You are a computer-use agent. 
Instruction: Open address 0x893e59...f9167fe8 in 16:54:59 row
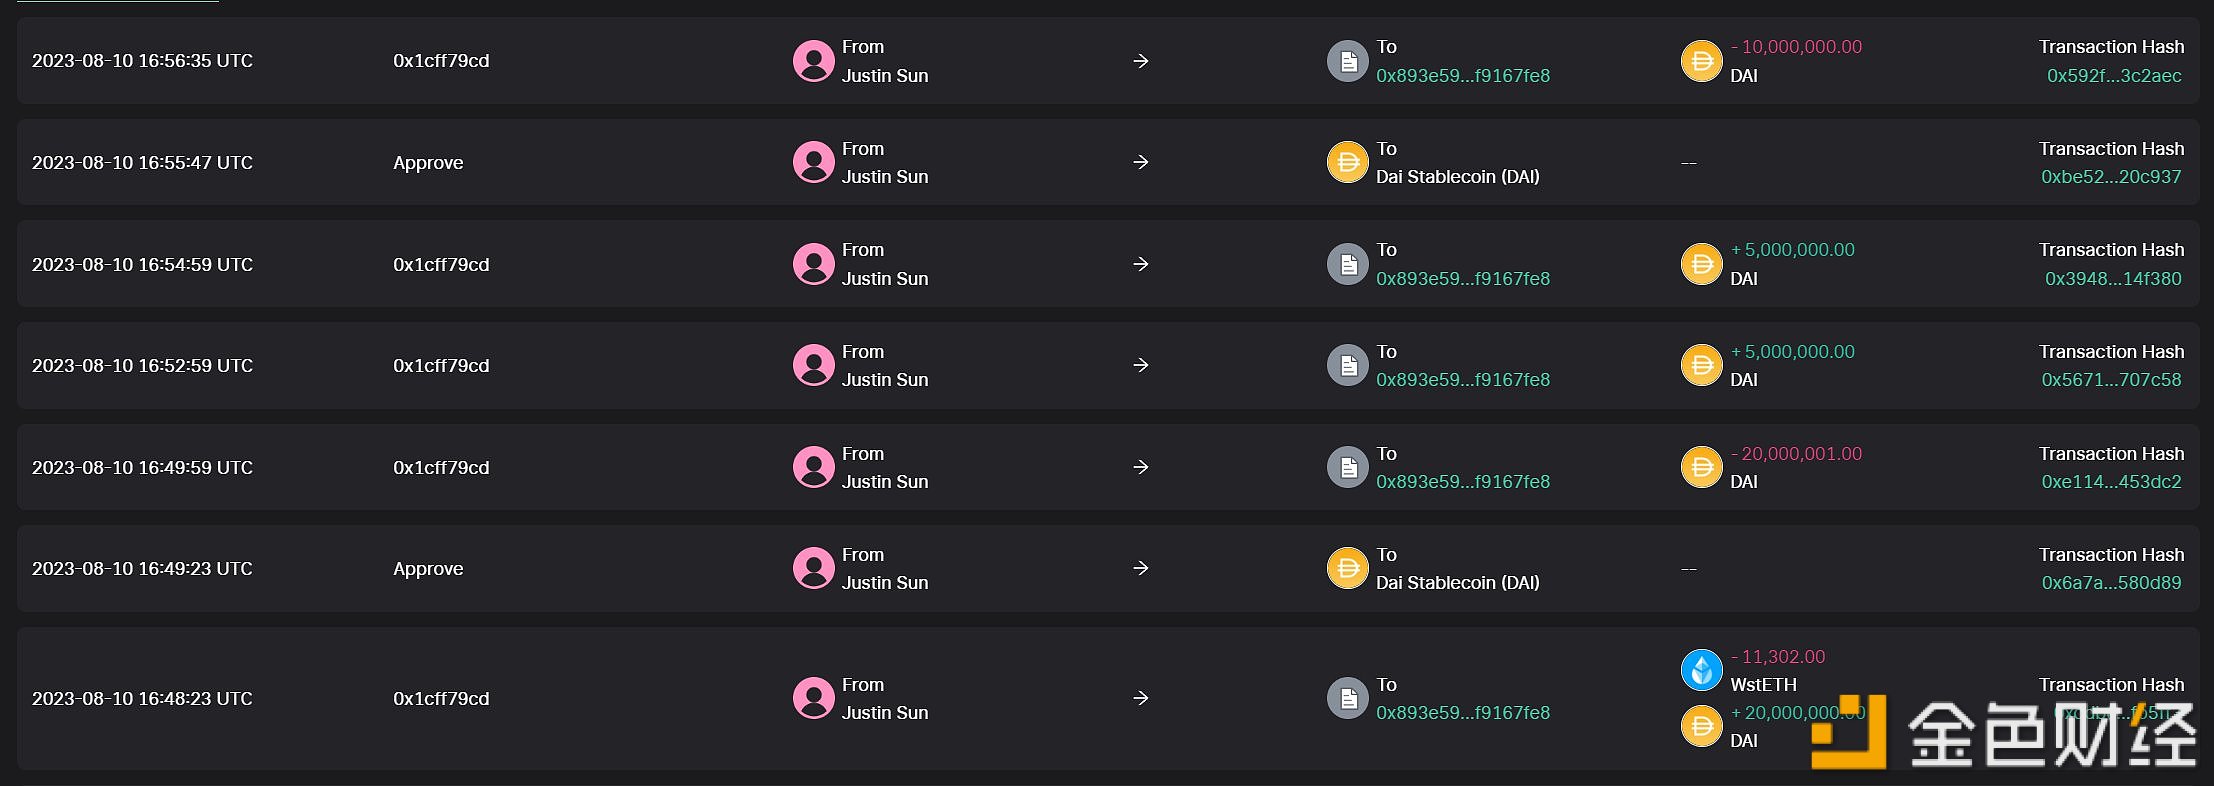point(1463,278)
